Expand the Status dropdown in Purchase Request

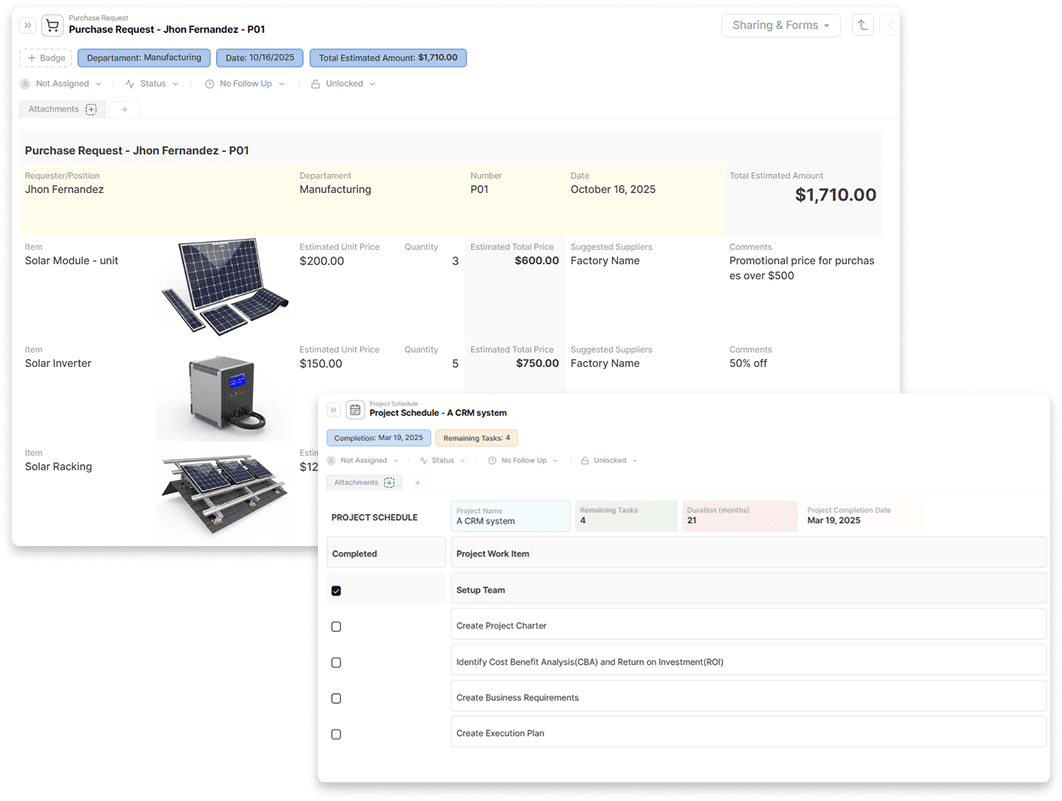(x=152, y=84)
